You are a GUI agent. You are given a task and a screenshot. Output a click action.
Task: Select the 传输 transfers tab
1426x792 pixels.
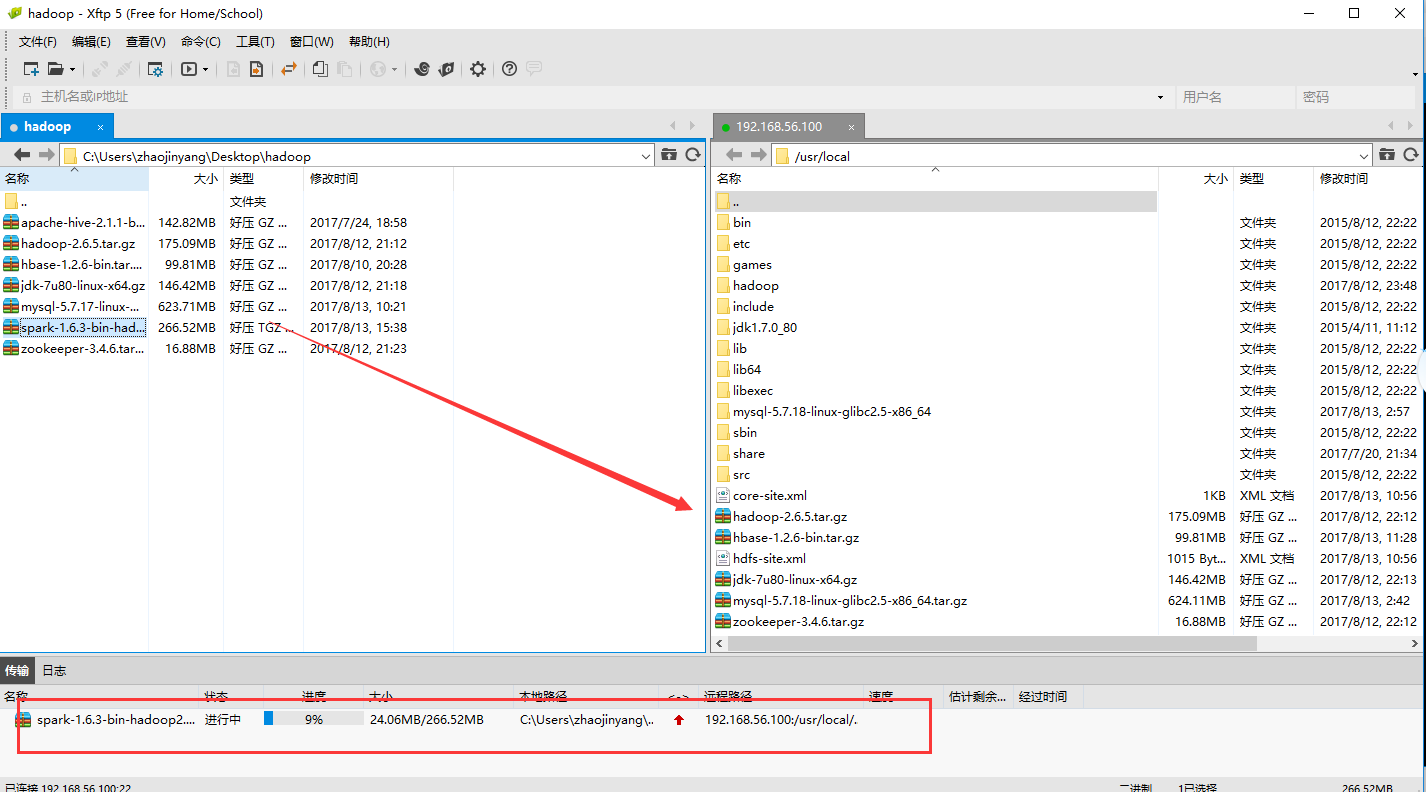tap(17, 671)
